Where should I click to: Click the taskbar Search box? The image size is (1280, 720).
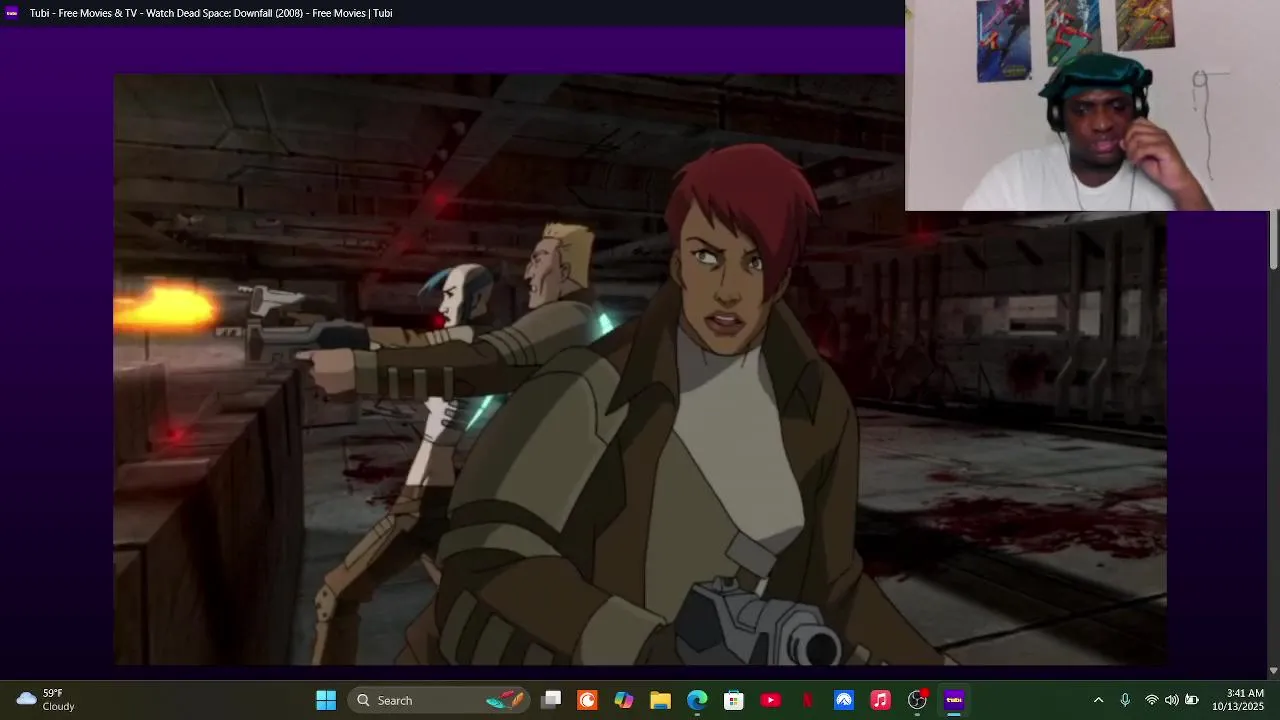click(x=439, y=700)
